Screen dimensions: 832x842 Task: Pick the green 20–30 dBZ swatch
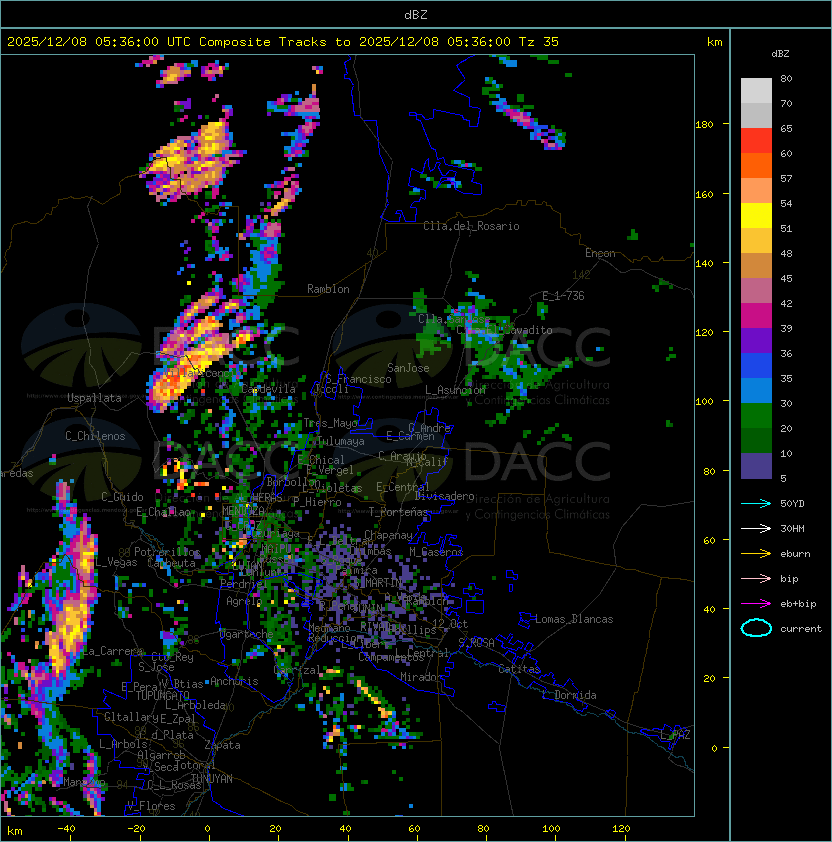(756, 416)
